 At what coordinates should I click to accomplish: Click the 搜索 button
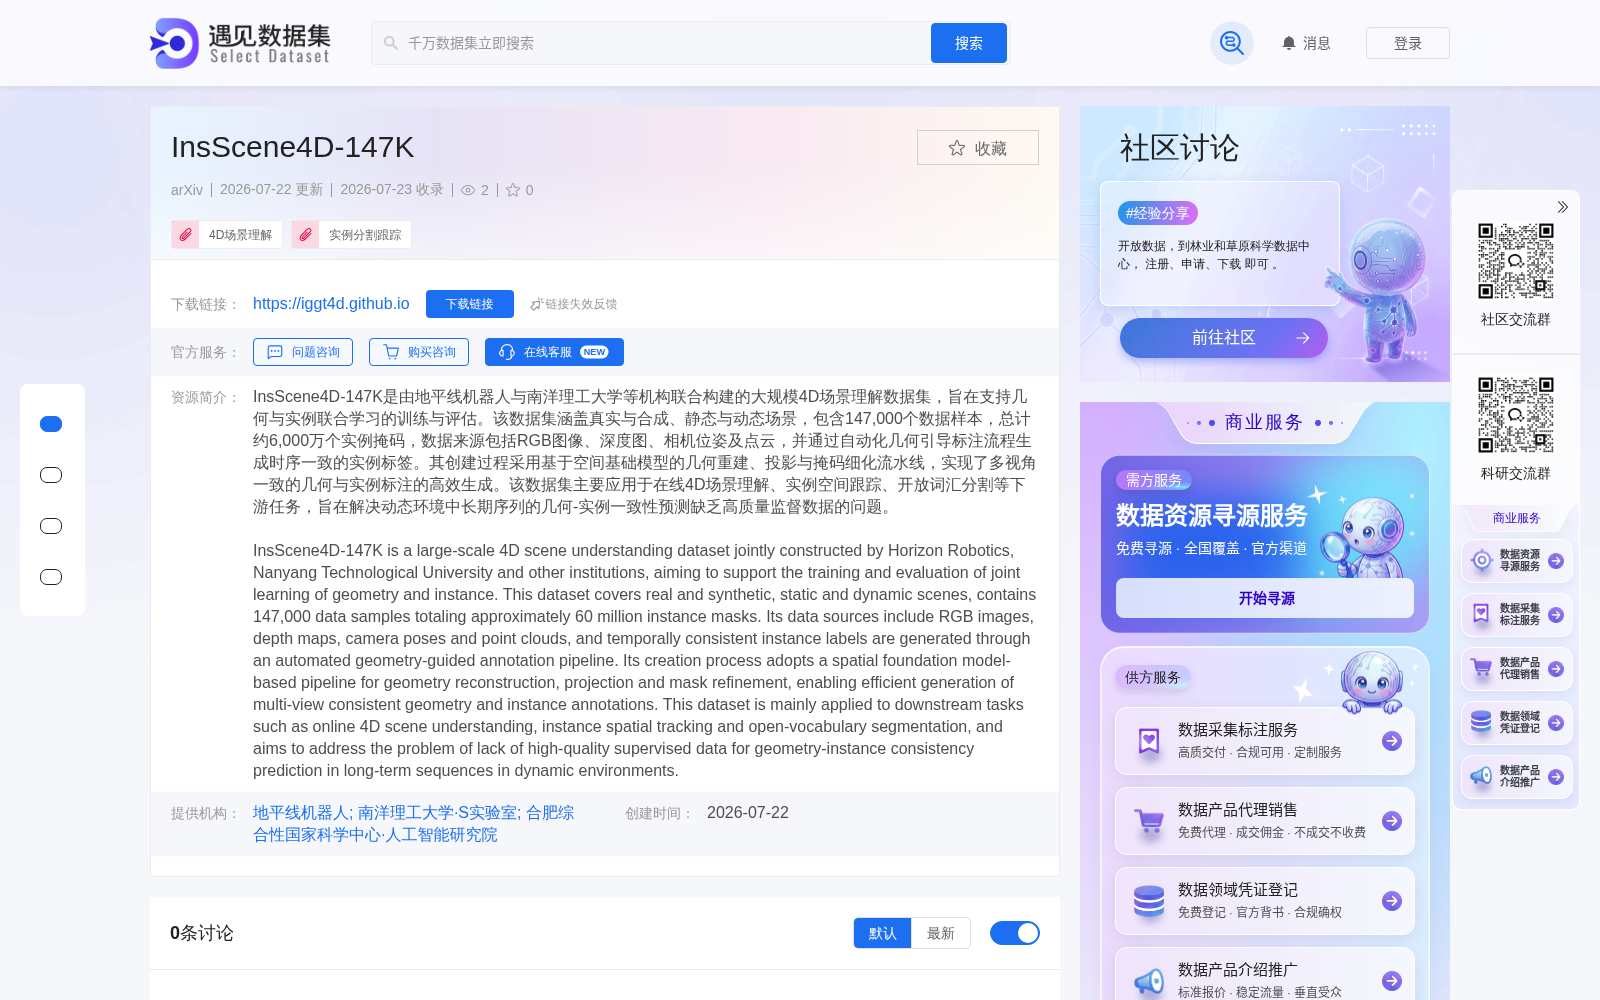click(969, 43)
